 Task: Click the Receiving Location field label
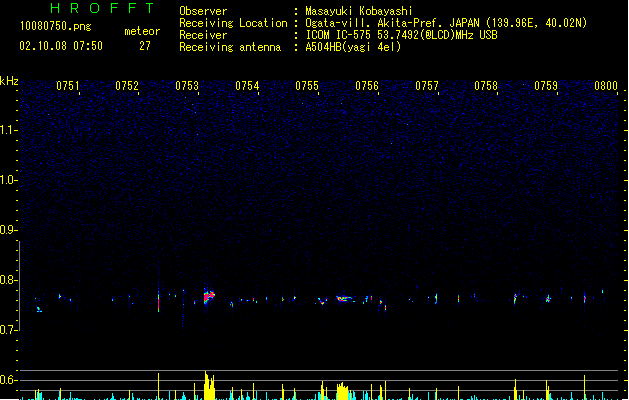point(233,23)
